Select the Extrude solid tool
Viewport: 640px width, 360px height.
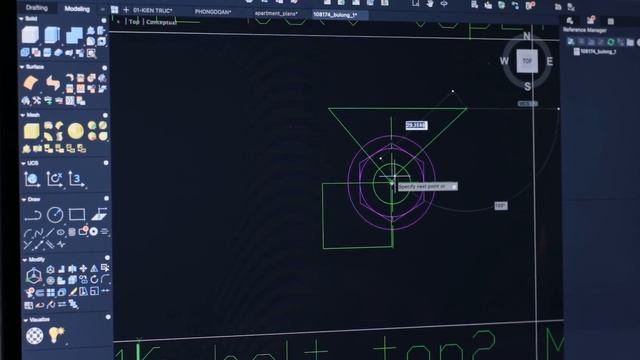pos(52,35)
